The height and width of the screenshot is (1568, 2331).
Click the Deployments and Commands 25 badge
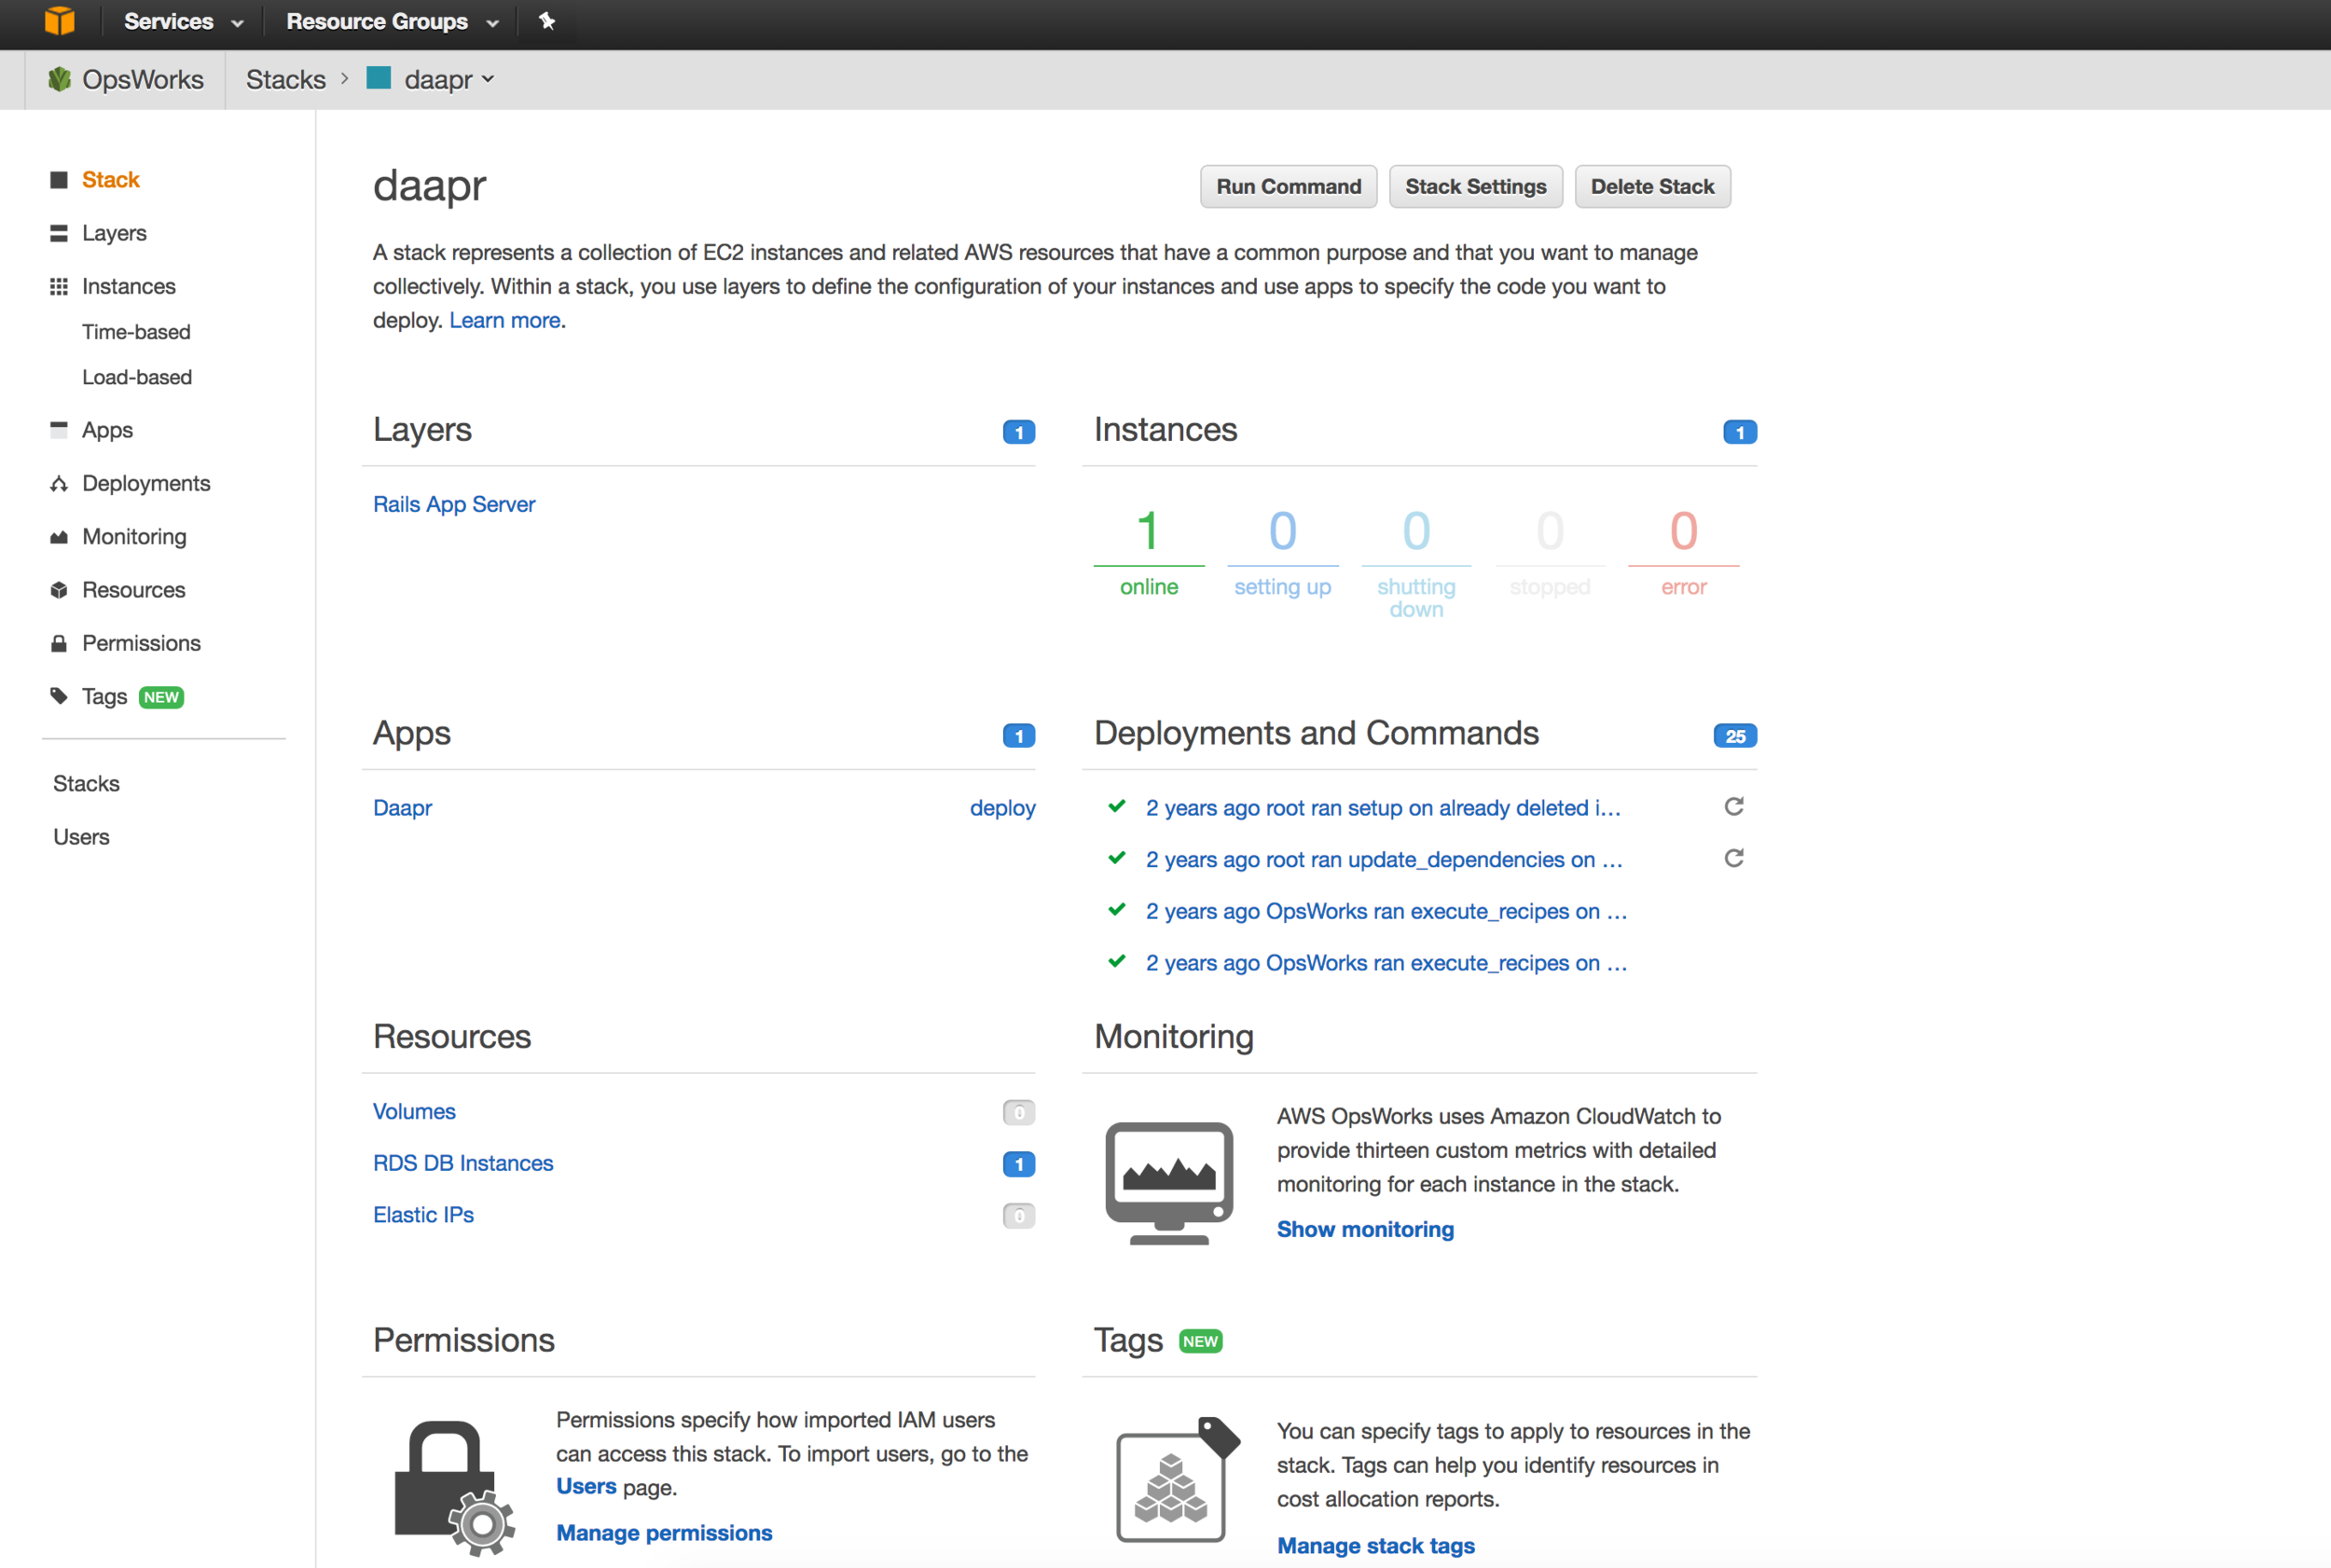point(1734,736)
